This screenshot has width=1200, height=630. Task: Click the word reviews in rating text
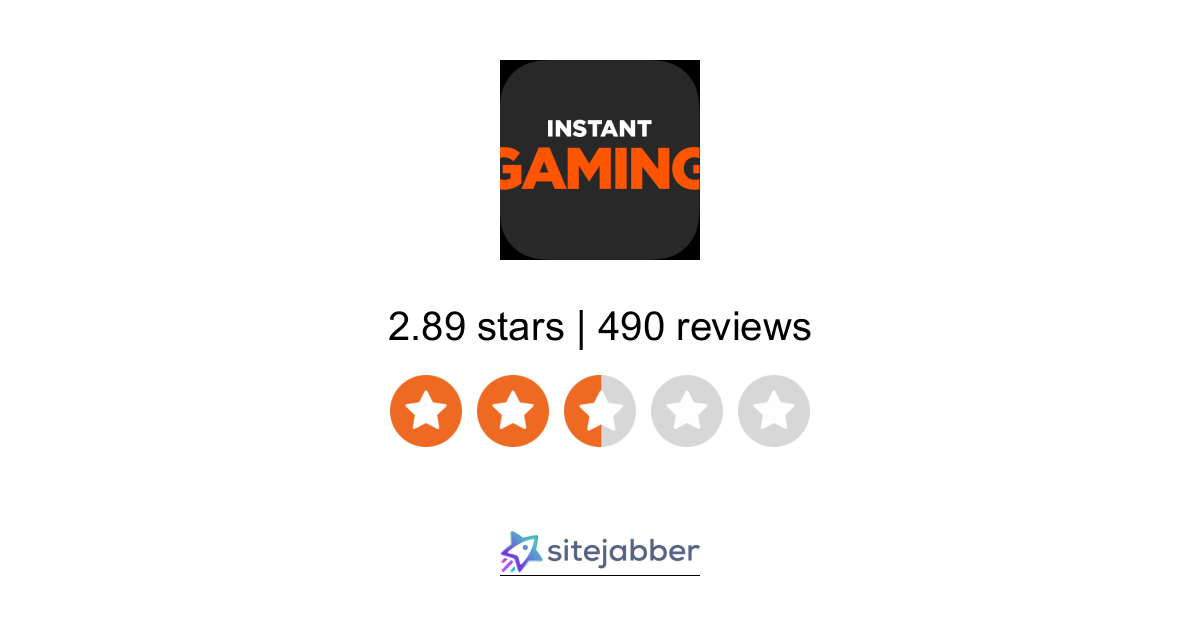[x=744, y=327]
